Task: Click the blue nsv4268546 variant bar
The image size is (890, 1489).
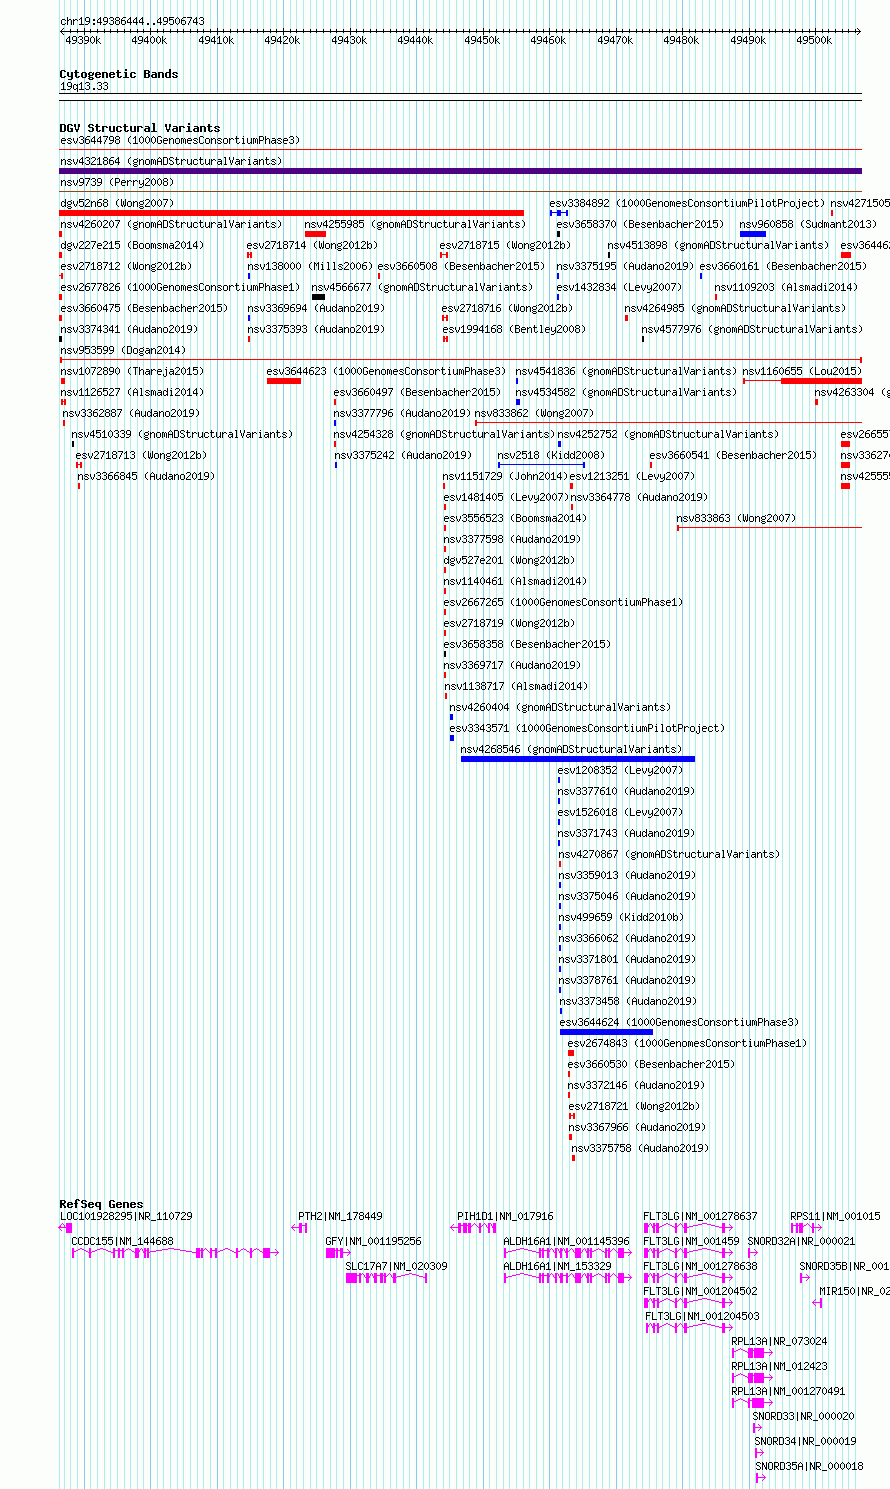Action: coord(577,759)
